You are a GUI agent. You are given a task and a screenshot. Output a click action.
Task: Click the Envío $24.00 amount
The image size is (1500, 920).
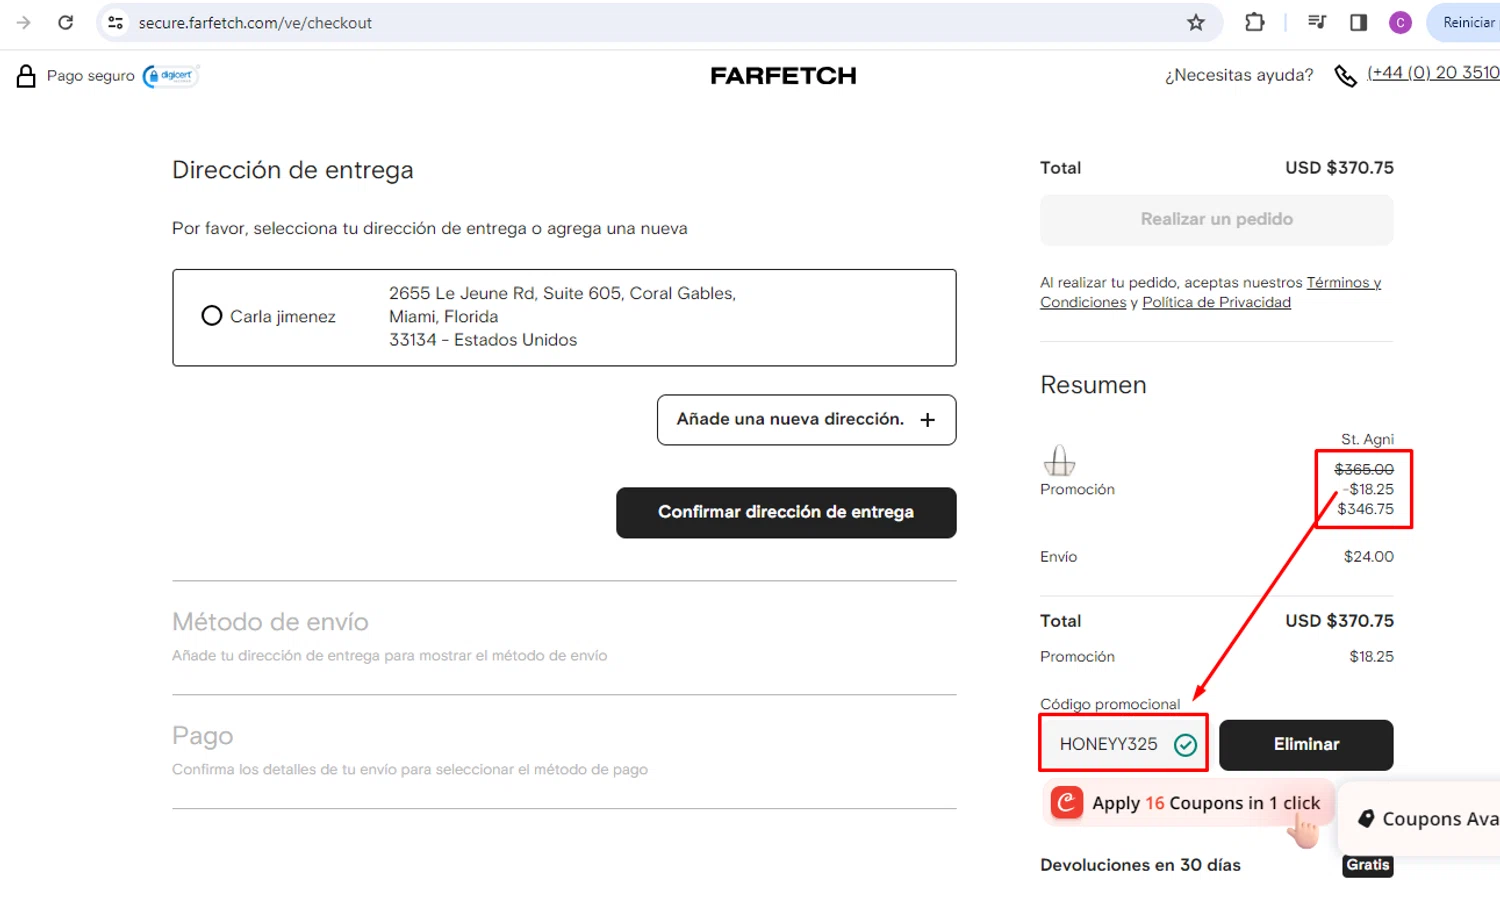(x=1368, y=556)
